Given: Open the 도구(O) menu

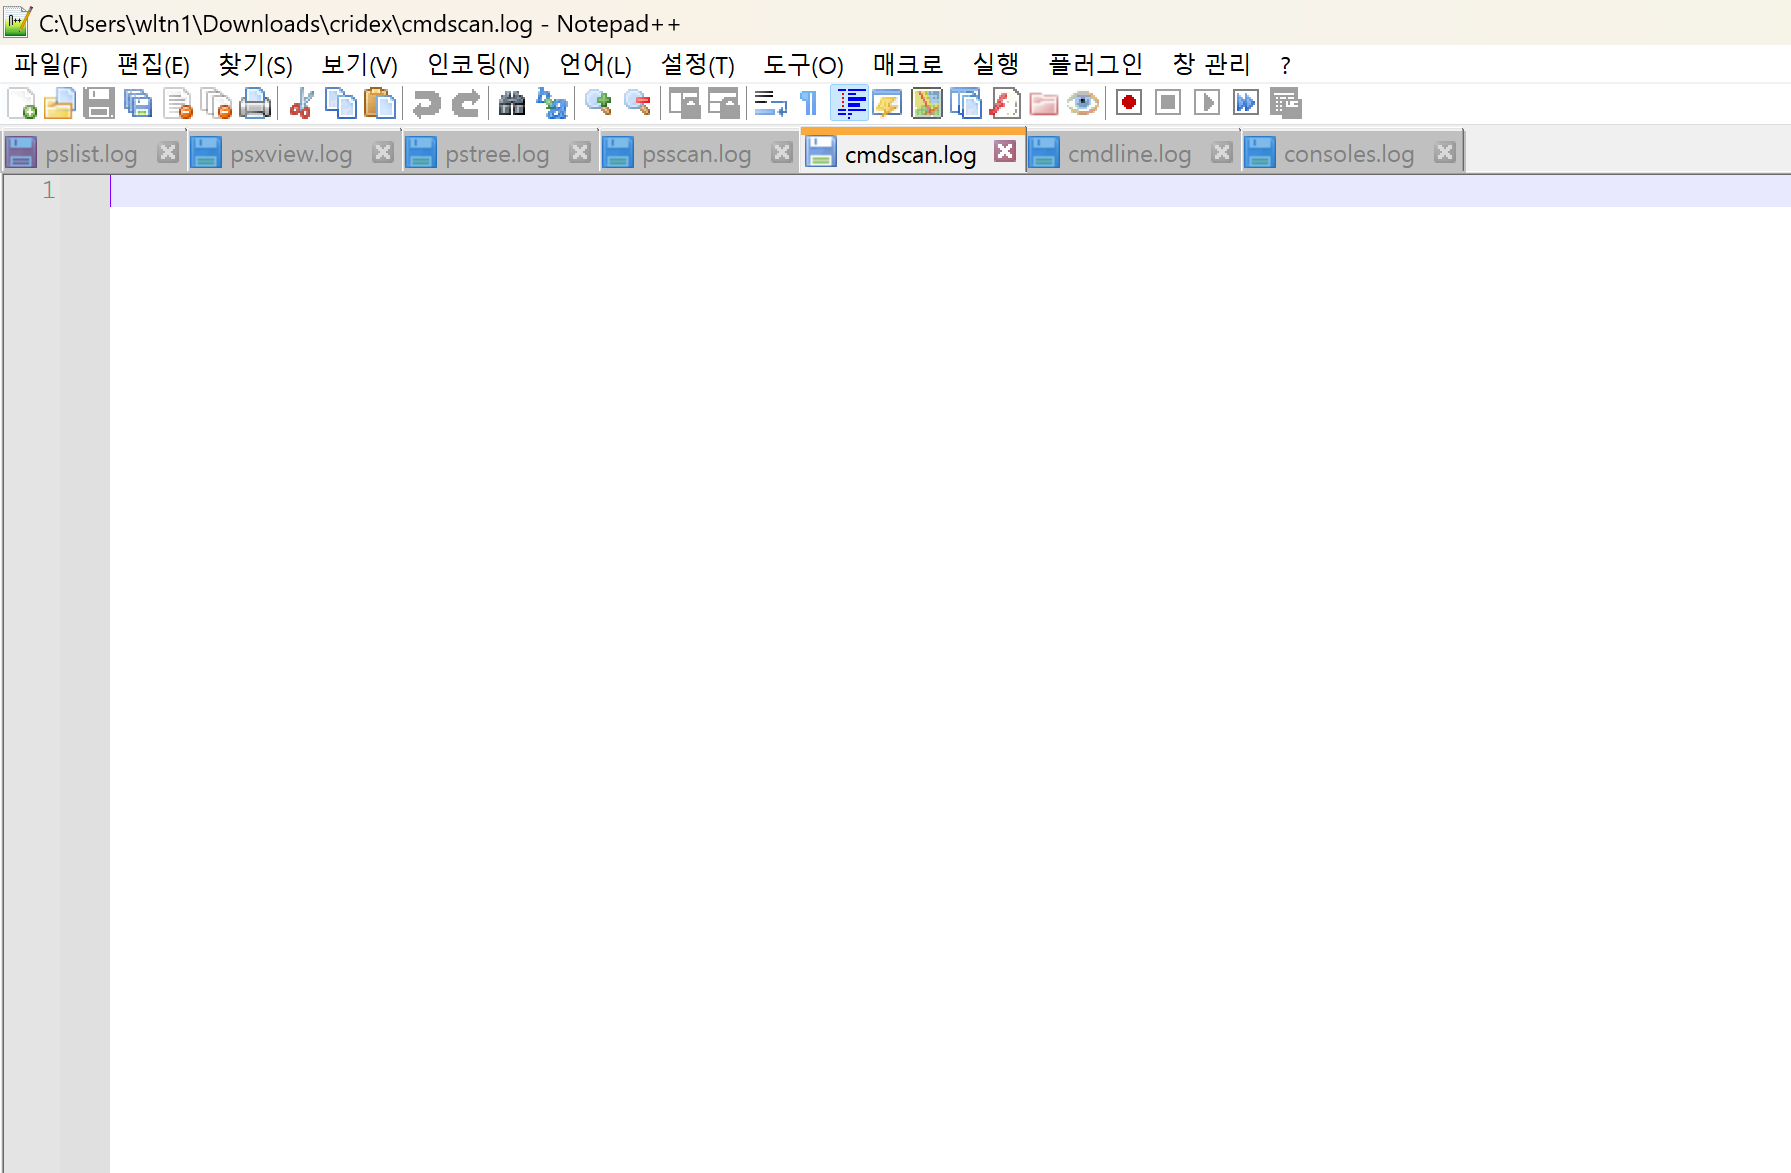Looking at the screenshot, I should click(x=803, y=65).
